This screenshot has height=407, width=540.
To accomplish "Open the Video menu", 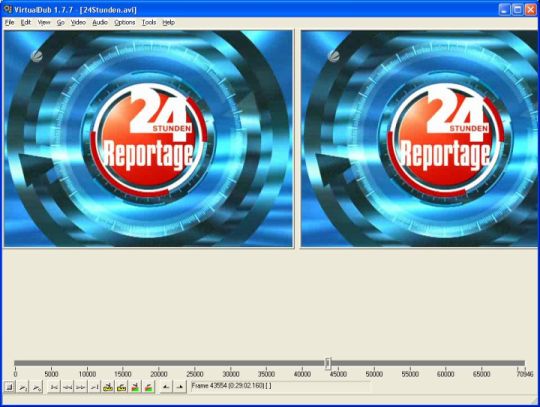I will pyautogui.click(x=78, y=22).
